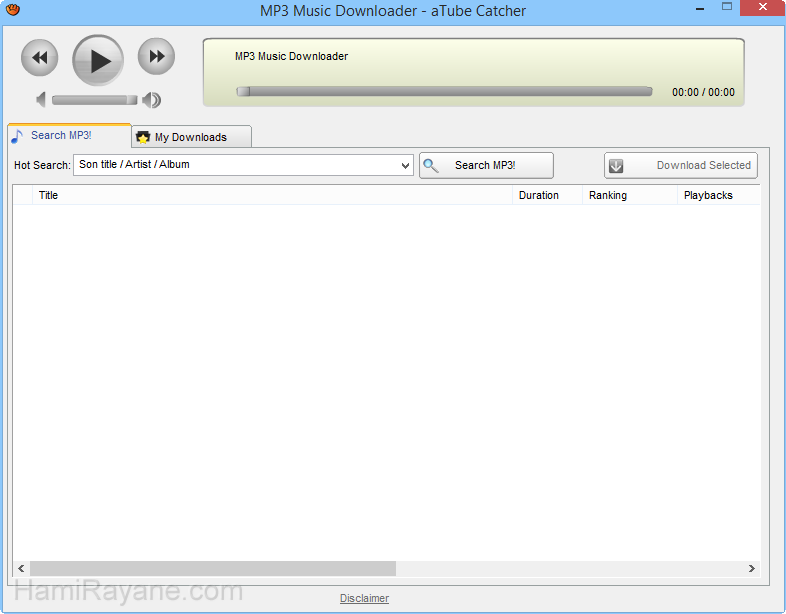786x614 pixels.
Task: Minimize the aTube Catcher window
Action: coord(700,9)
